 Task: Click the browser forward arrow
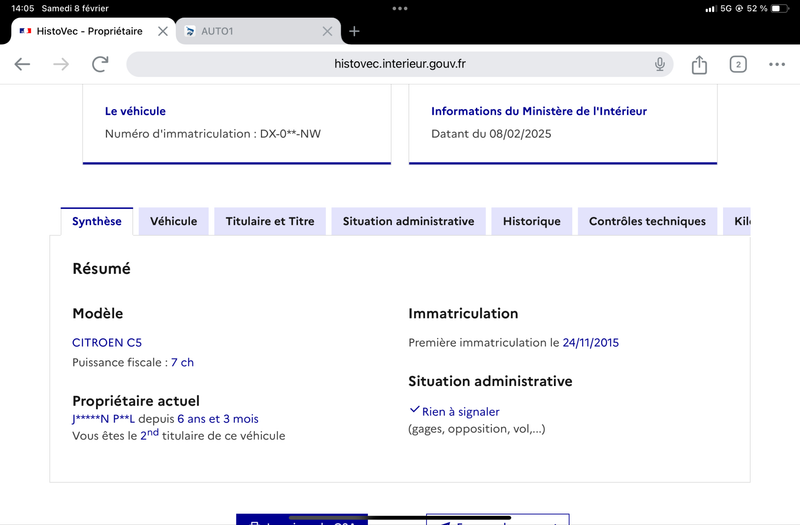click(61, 64)
